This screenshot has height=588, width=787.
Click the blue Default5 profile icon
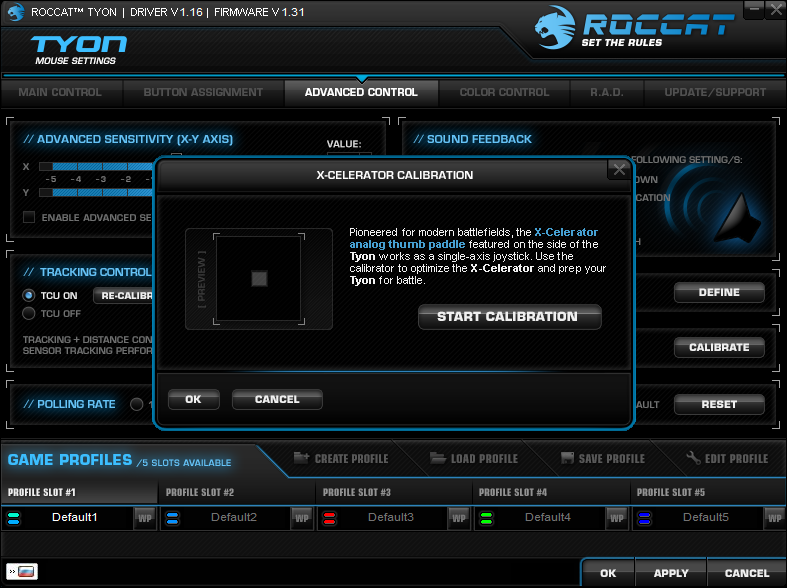click(x=644, y=518)
